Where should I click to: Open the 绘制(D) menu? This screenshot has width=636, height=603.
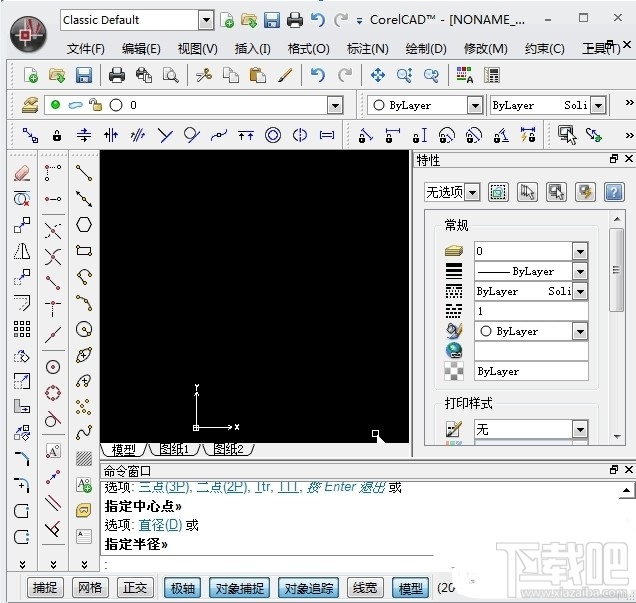426,49
